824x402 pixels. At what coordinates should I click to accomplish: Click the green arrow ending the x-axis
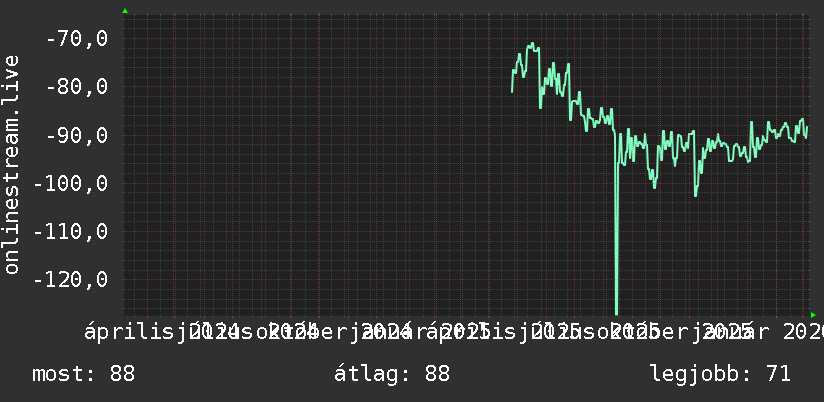813,315
